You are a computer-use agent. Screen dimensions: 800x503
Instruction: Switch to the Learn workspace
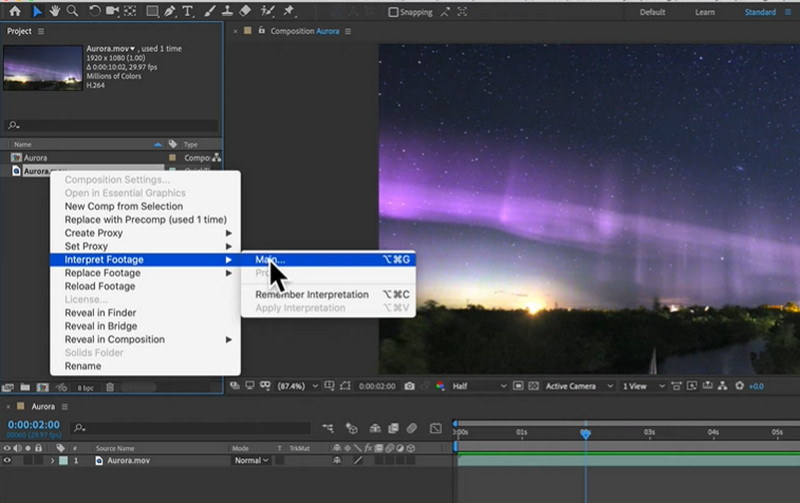pyautogui.click(x=705, y=12)
